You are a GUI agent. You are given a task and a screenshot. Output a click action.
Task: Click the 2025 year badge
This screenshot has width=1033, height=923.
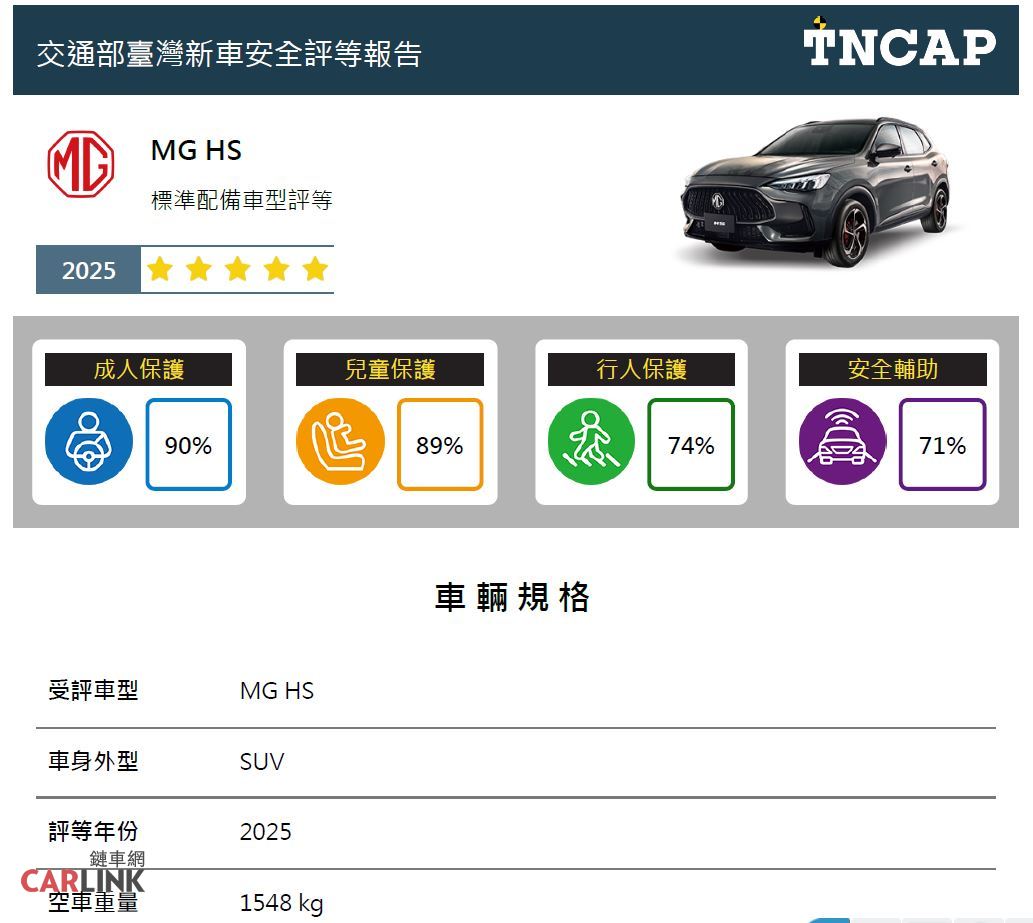[x=89, y=270]
